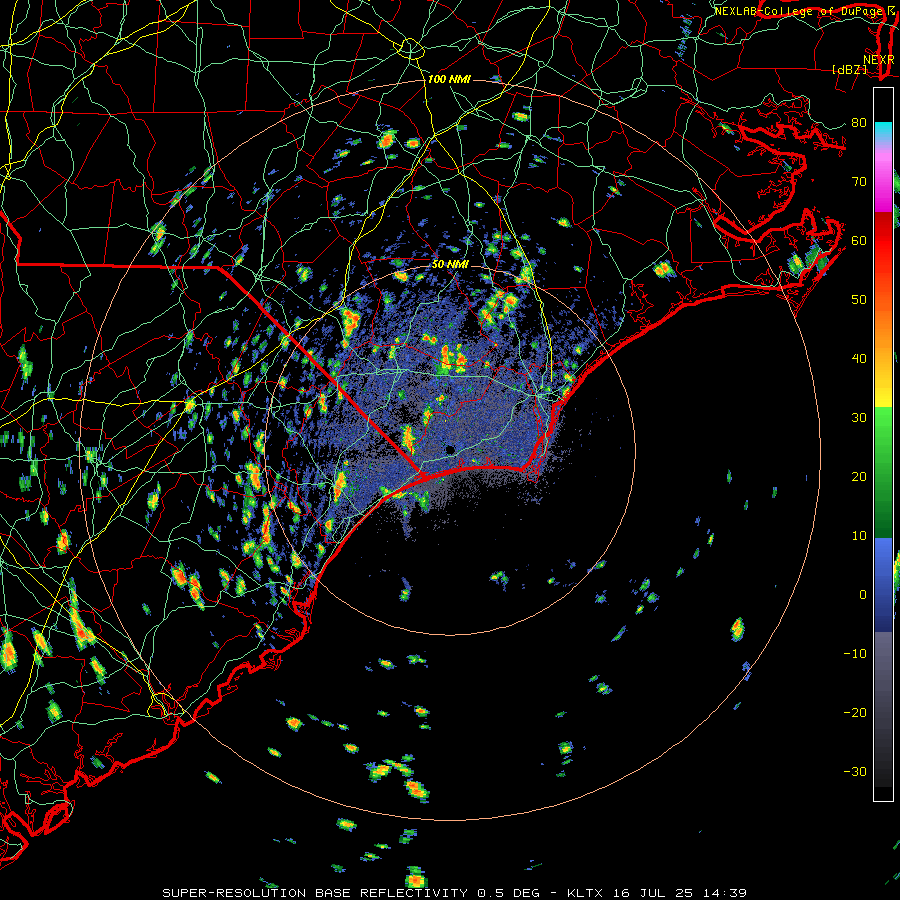Click the 50 value on the dBZ scale
Screen dimensions: 900x900
point(859,299)
